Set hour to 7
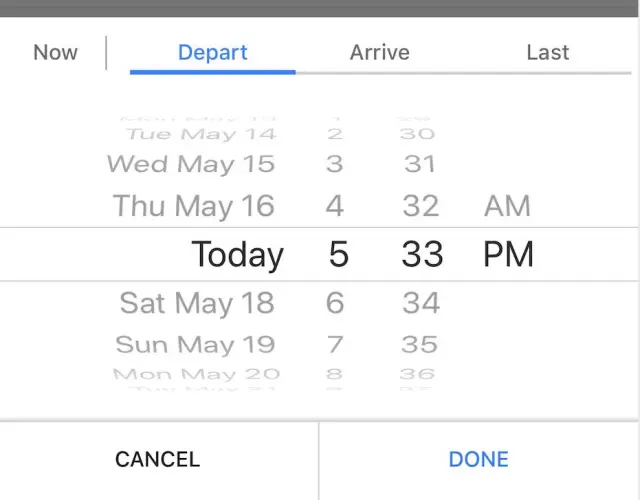Screen dimensions: 640x500 (335, 345)
